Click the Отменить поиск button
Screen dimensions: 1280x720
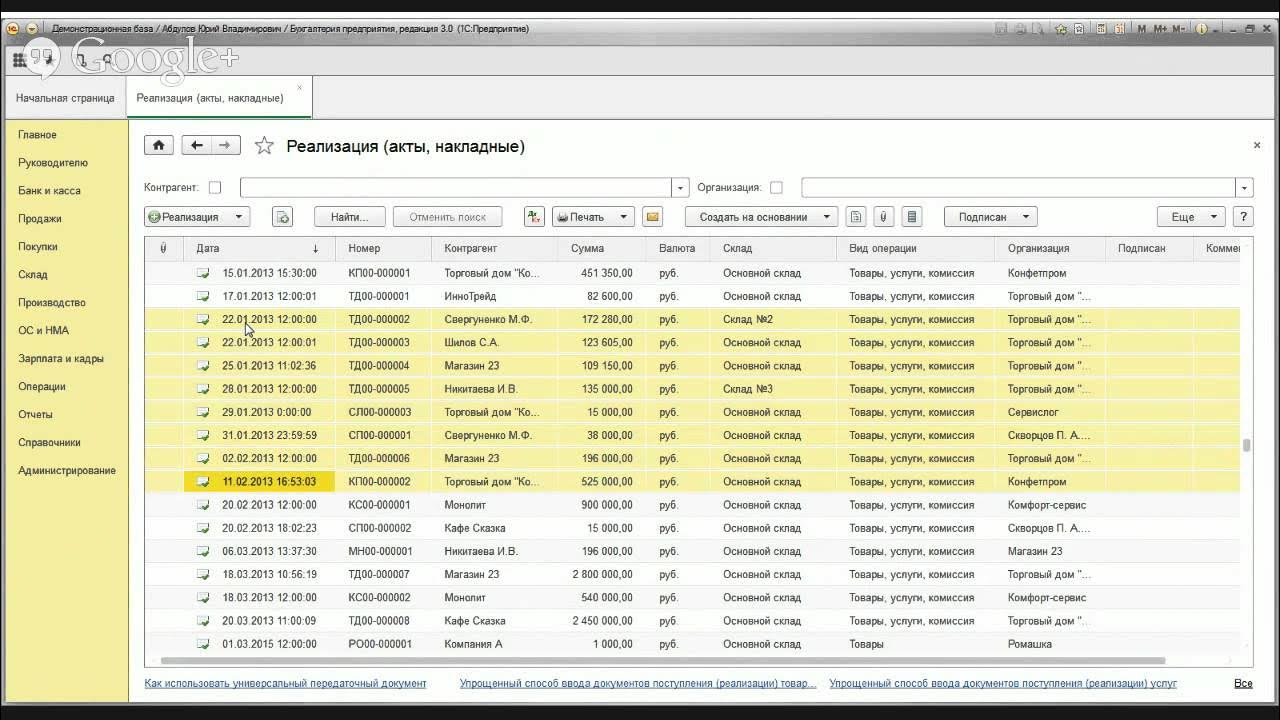[447, 217]
